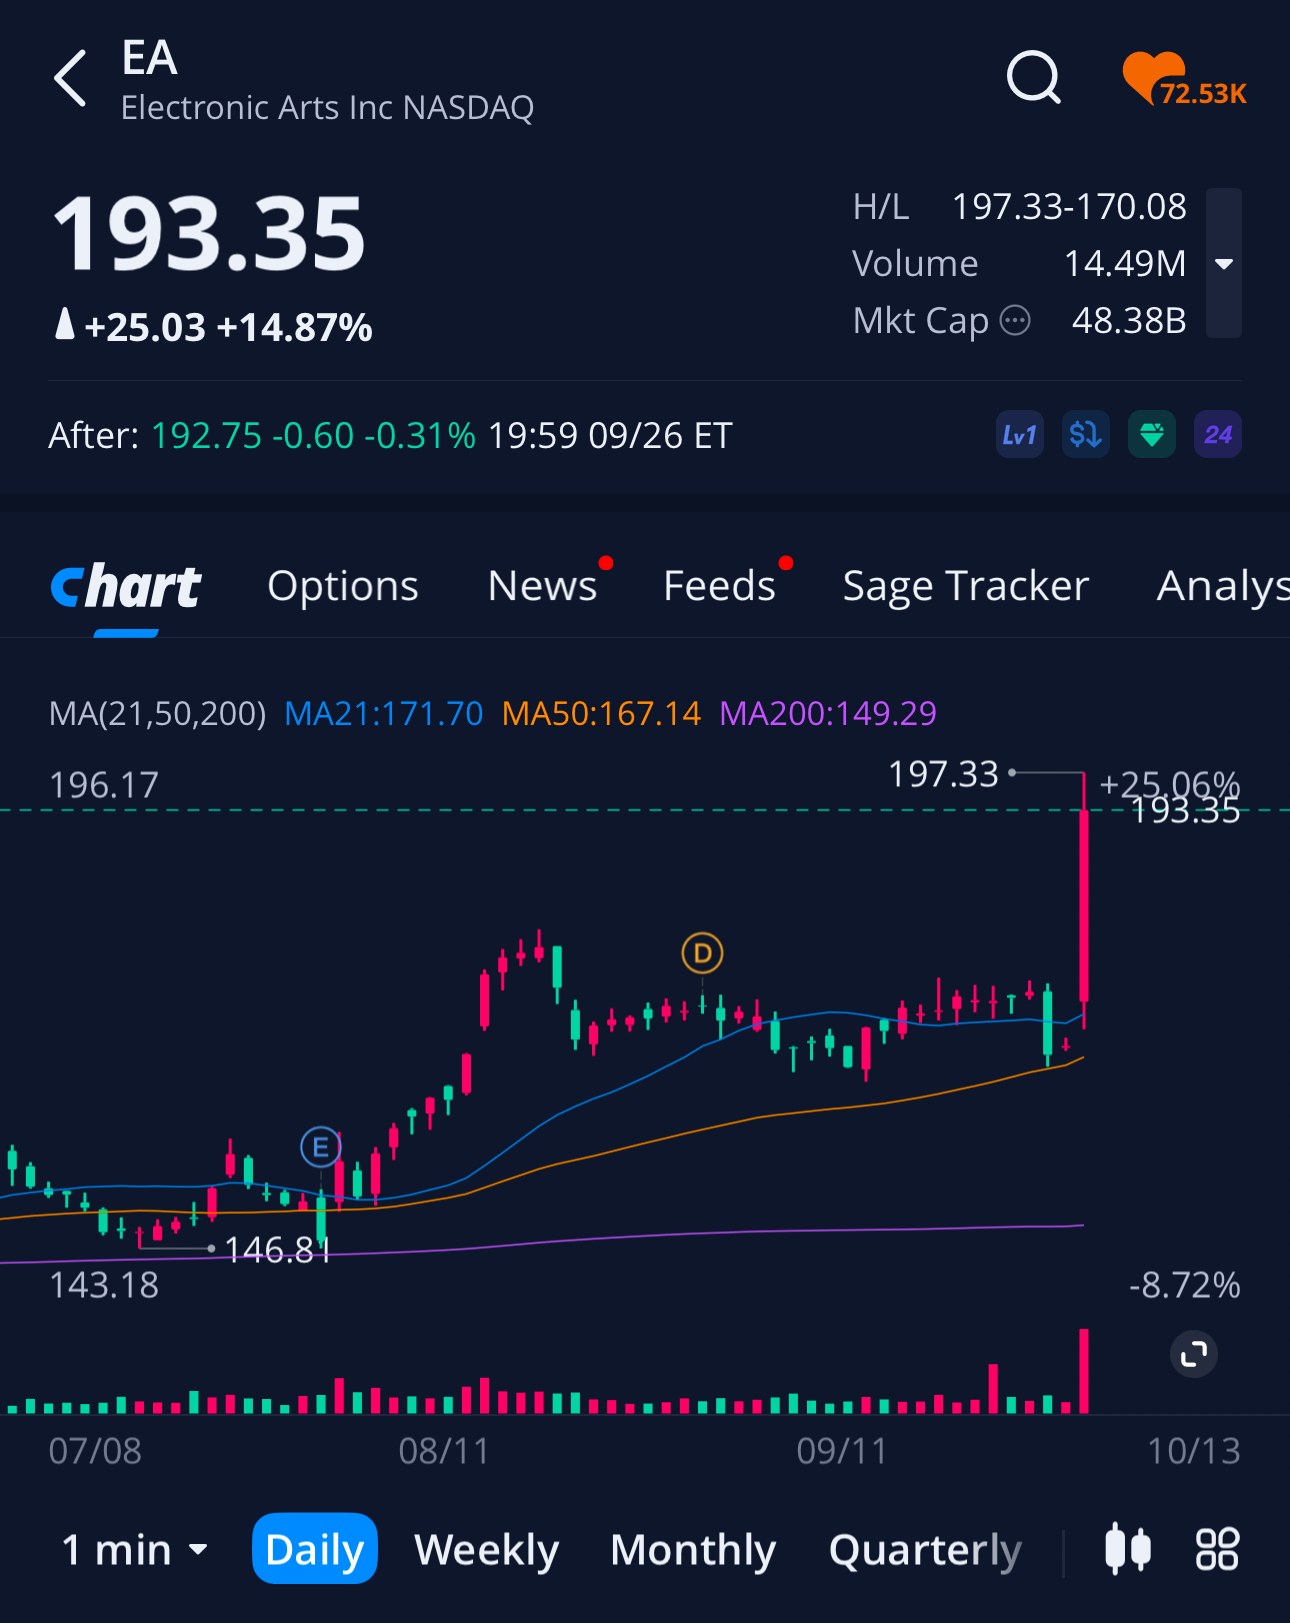This screenshot has width=1290, height=1623.
Task: Expand quote details dropdown arrow
Action: click(1224, 264)
